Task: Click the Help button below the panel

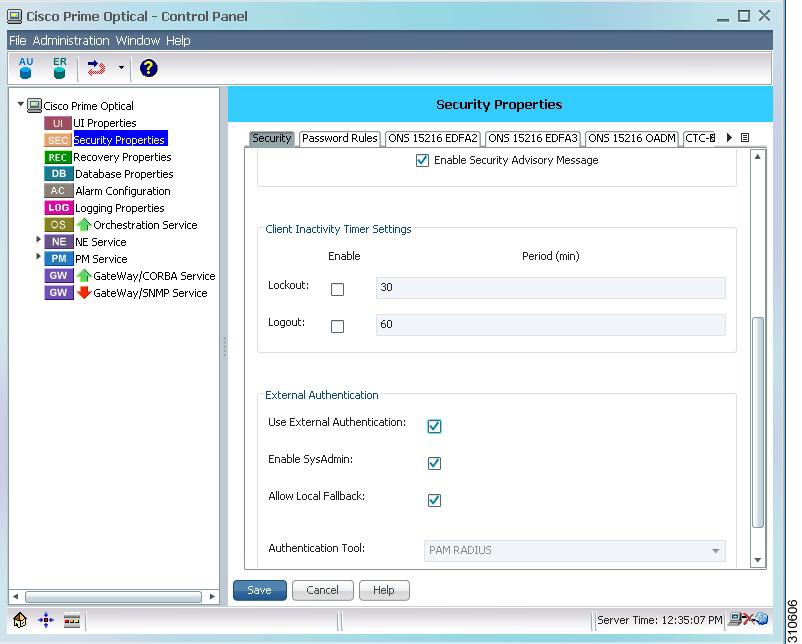Action: [384, 590]
